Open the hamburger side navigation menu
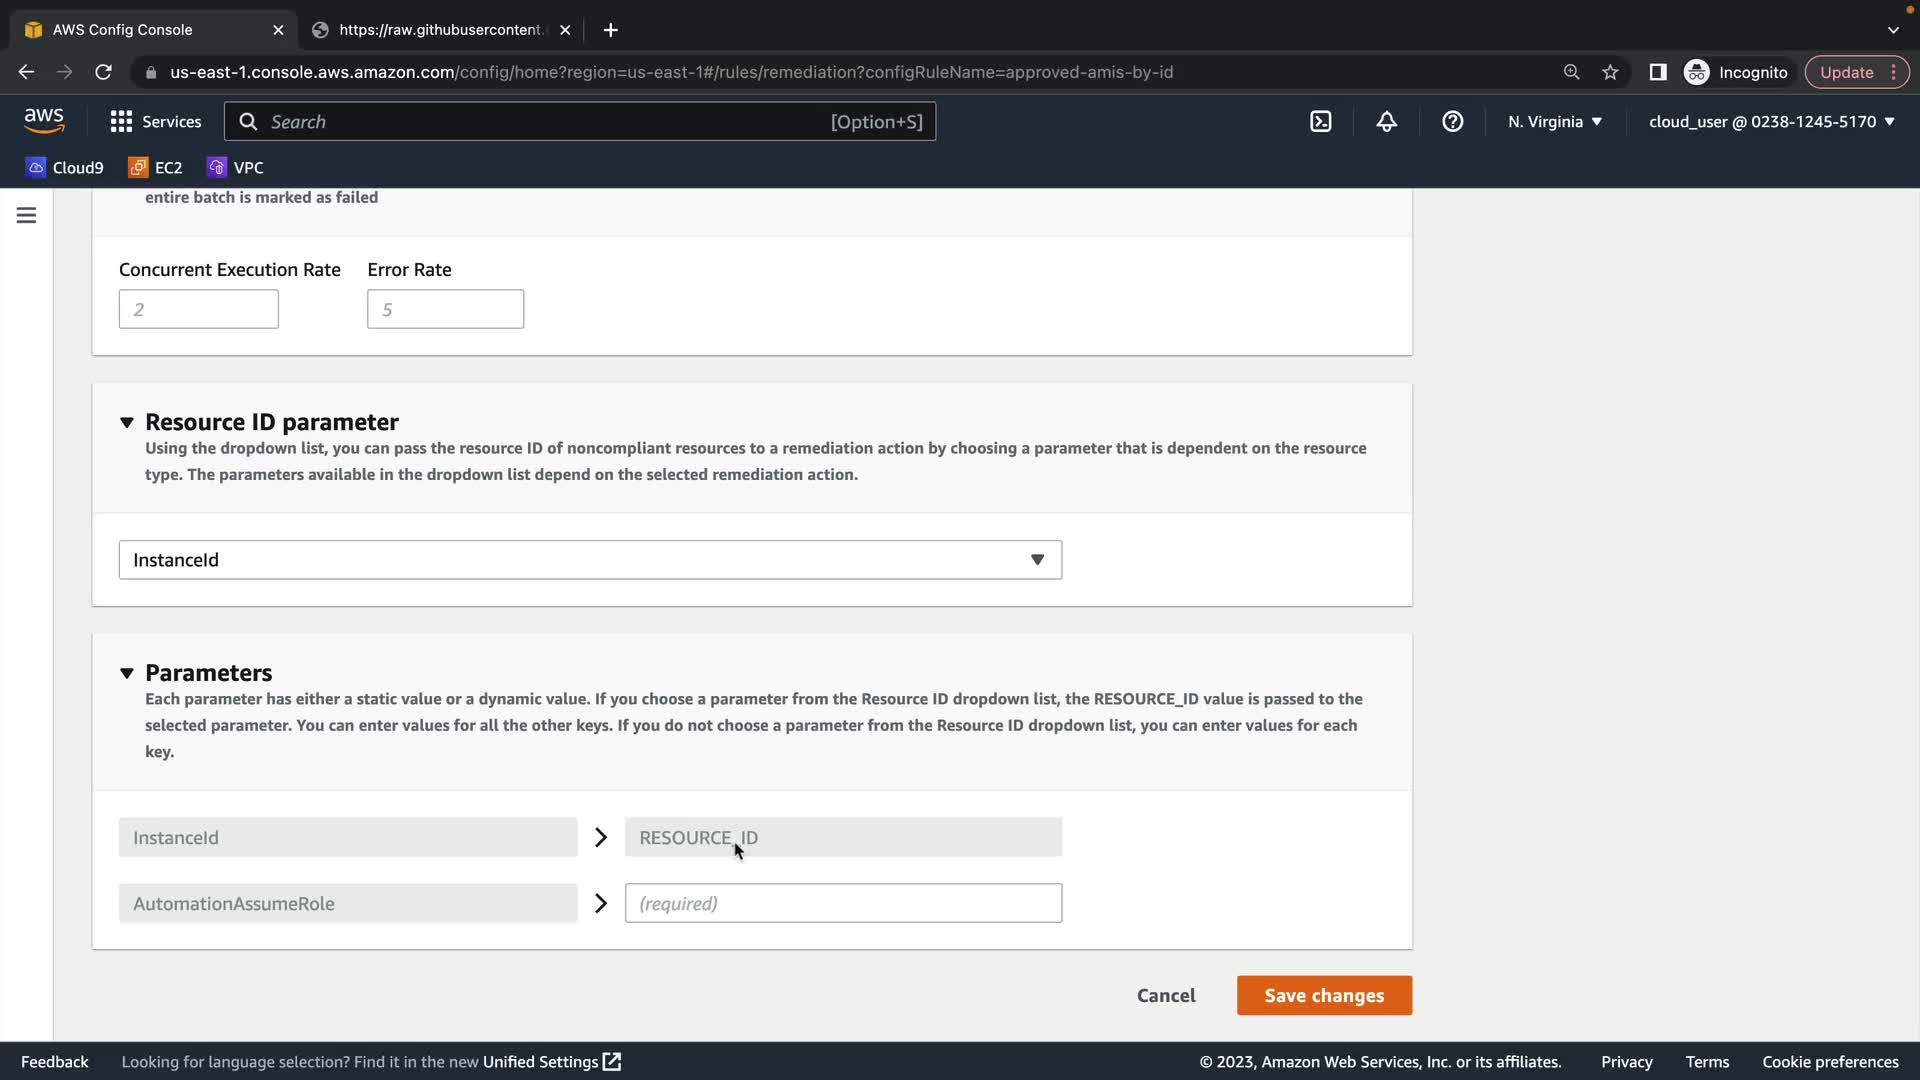The image size is (1920, 1080). [x=27, y=216]
